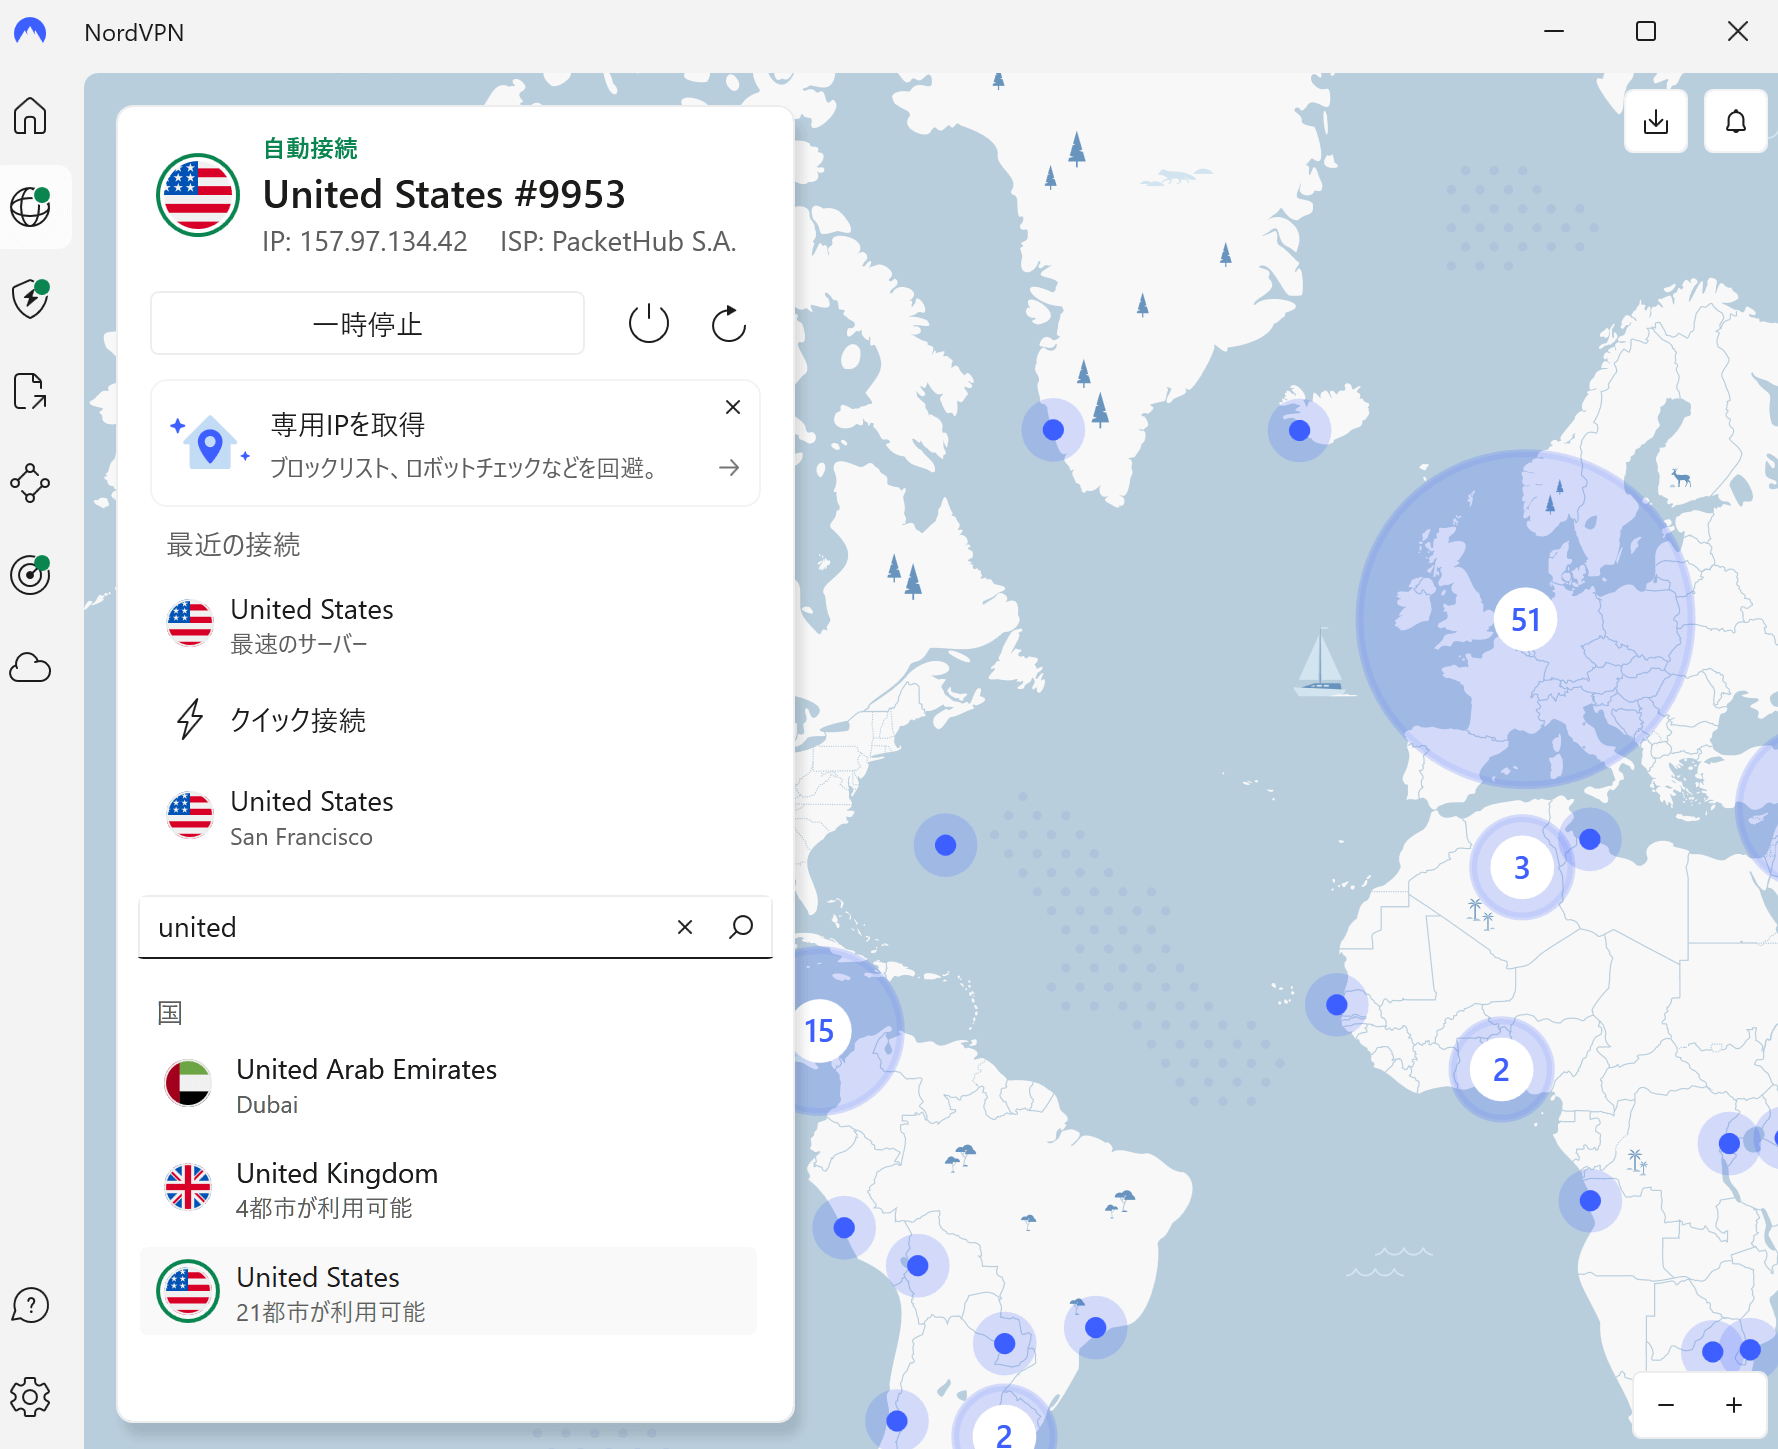Open the file sharing sidebar icon
This screenshot has height=1449, width=1778.
pyautogui.click(x=30, y=391)
